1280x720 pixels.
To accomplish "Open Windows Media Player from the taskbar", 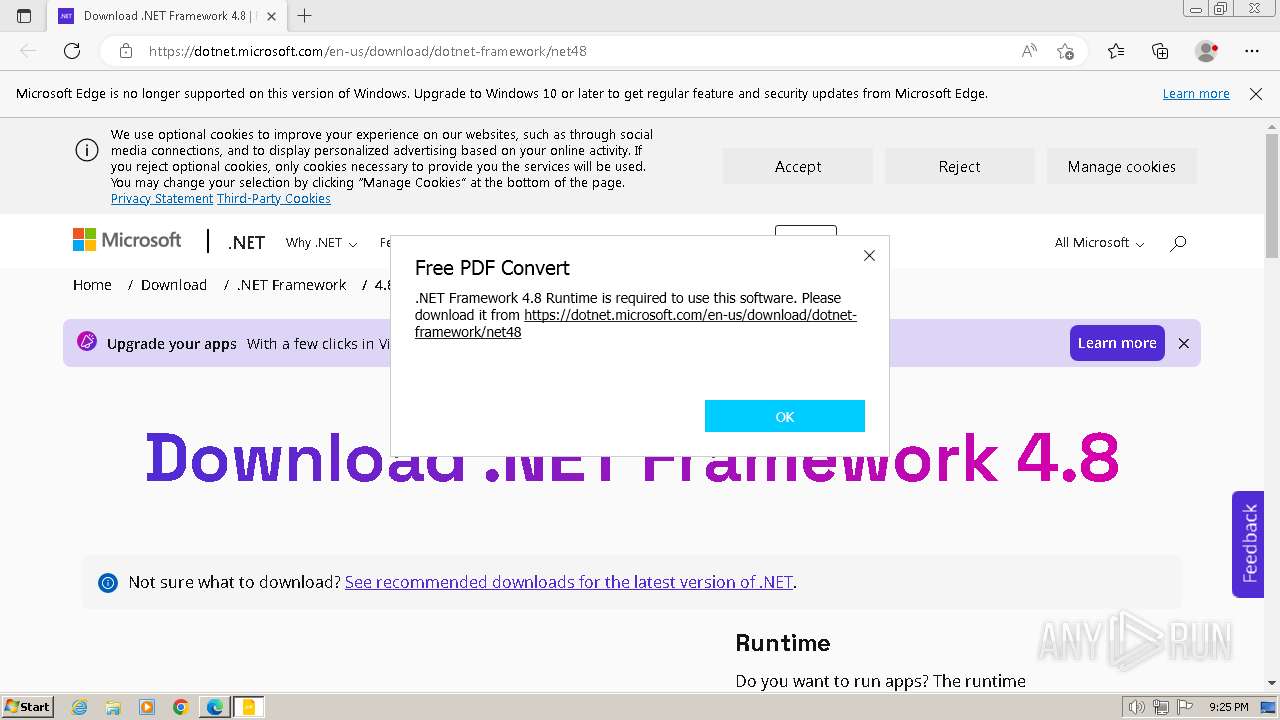I will pos(147,707).
